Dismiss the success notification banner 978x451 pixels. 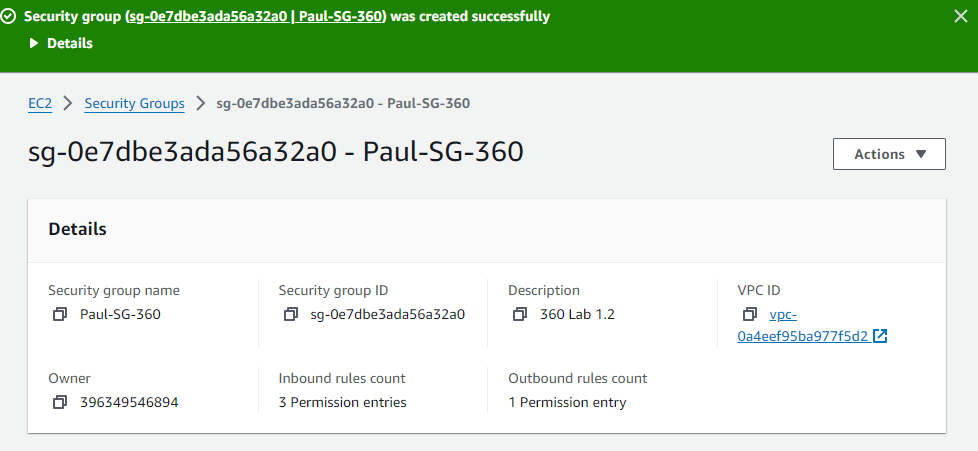coord(961,16)
